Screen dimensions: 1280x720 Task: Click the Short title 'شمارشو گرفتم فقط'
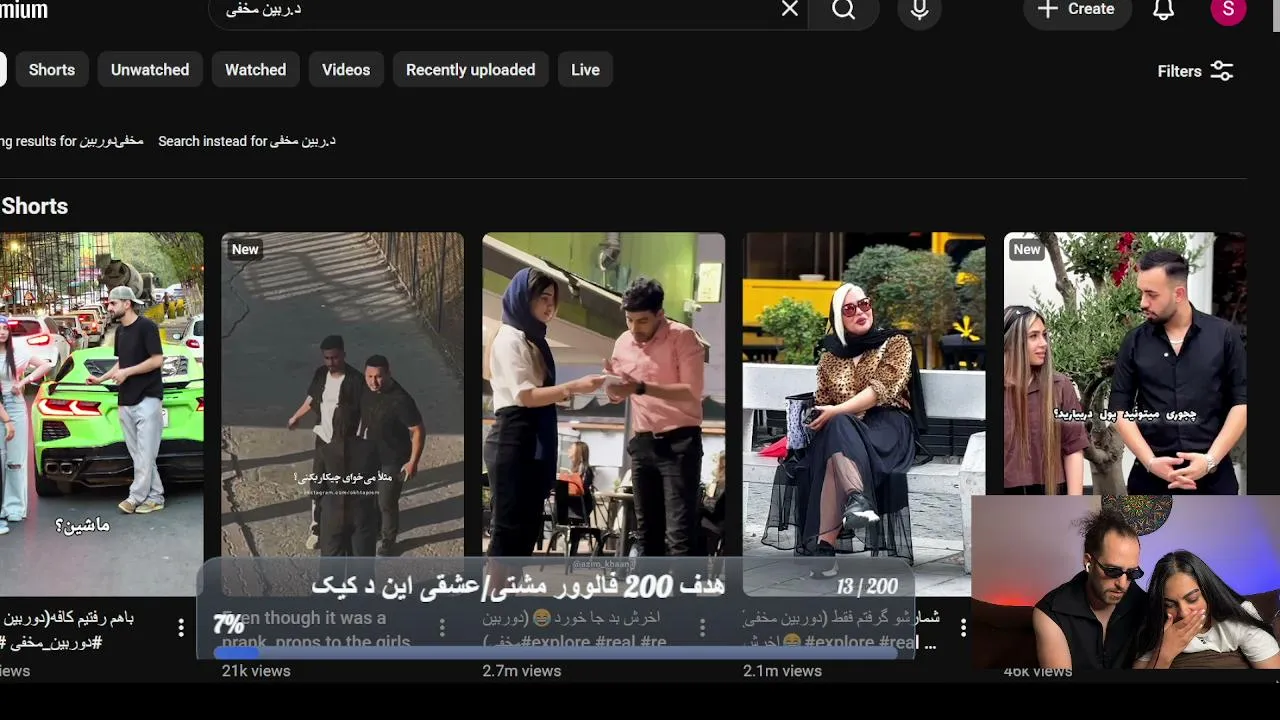coord(842,630)
